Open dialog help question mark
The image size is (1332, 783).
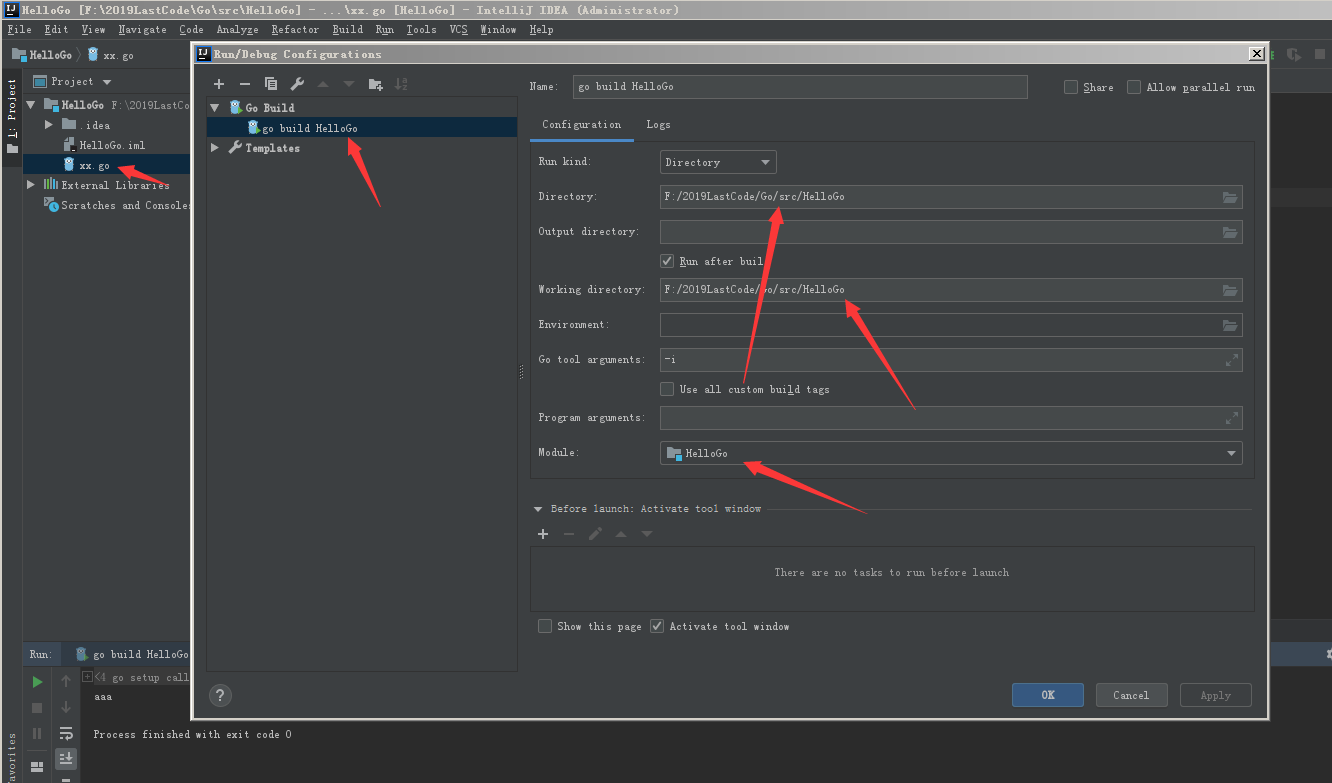coord(221,695)
